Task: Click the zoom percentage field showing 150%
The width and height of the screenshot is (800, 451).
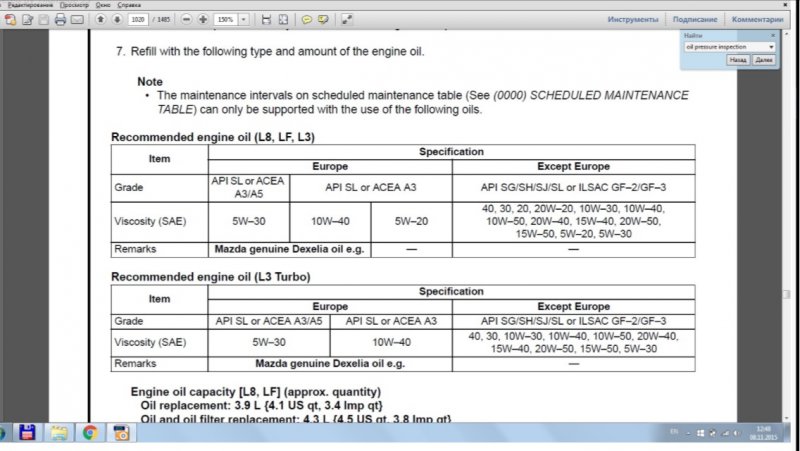Action: point(226,19)
